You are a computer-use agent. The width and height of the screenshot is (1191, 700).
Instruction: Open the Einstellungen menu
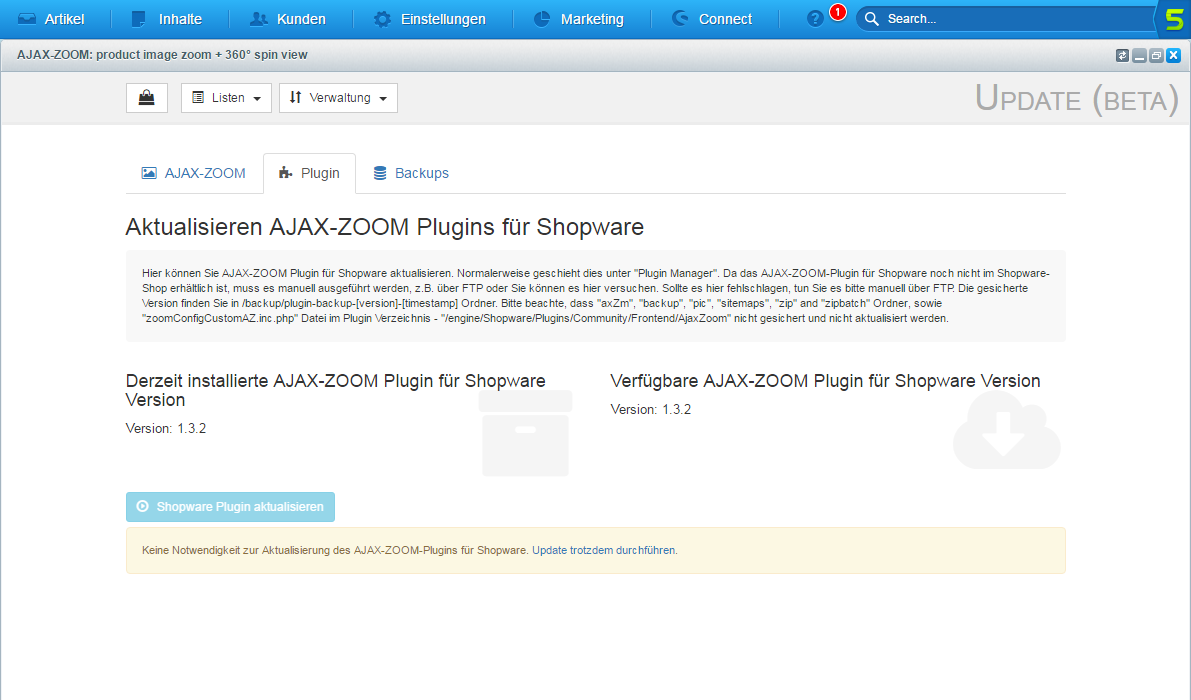430,19
